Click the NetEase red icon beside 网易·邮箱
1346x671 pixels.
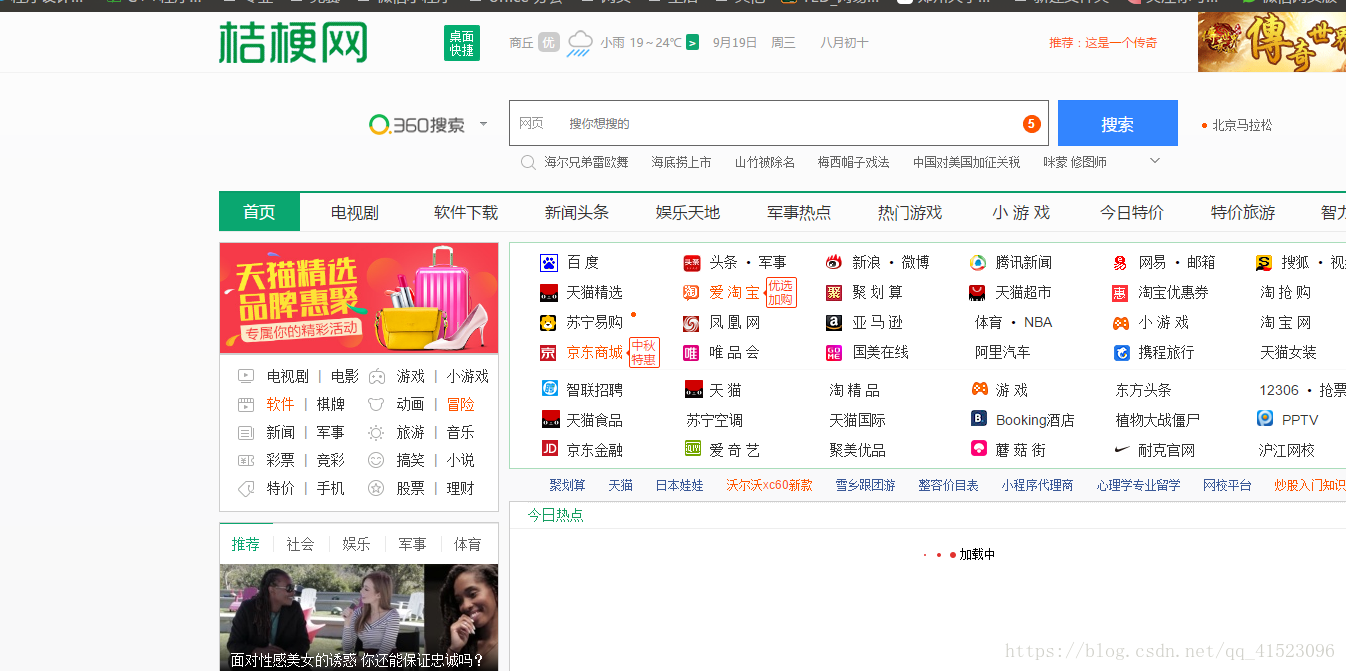(1120, 263)
